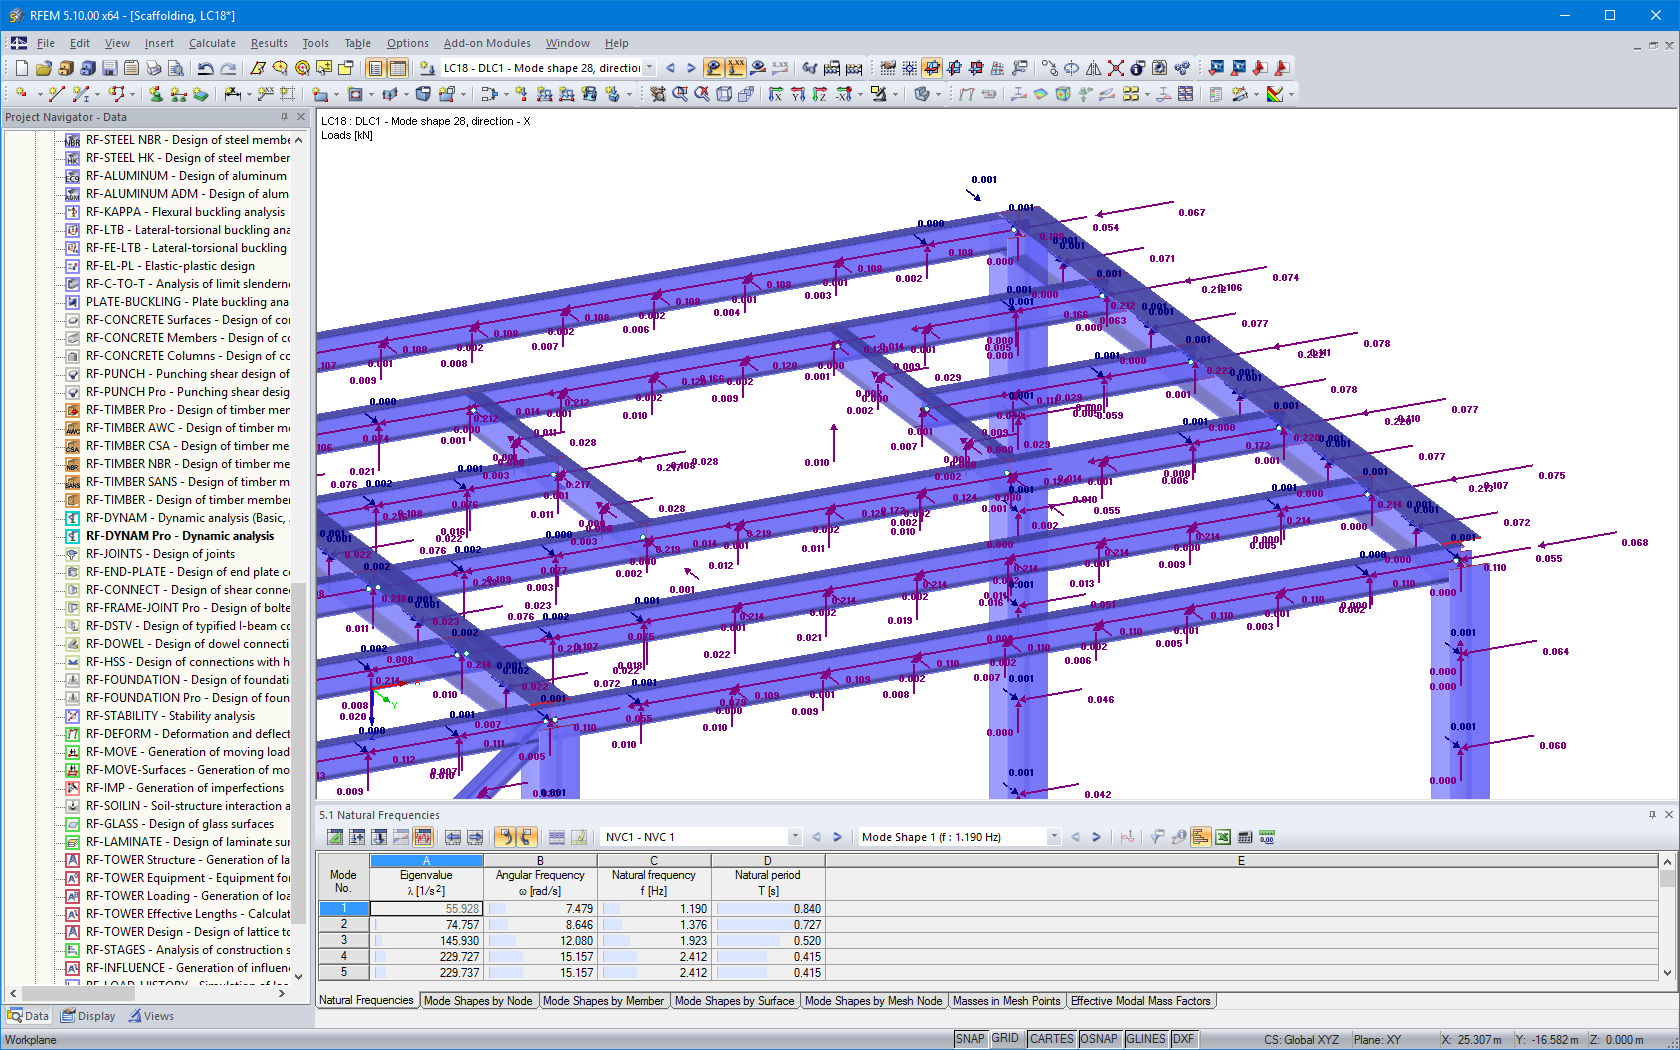
Task: Open the color gradient dropdown arrow
Action: point(1291,94)
